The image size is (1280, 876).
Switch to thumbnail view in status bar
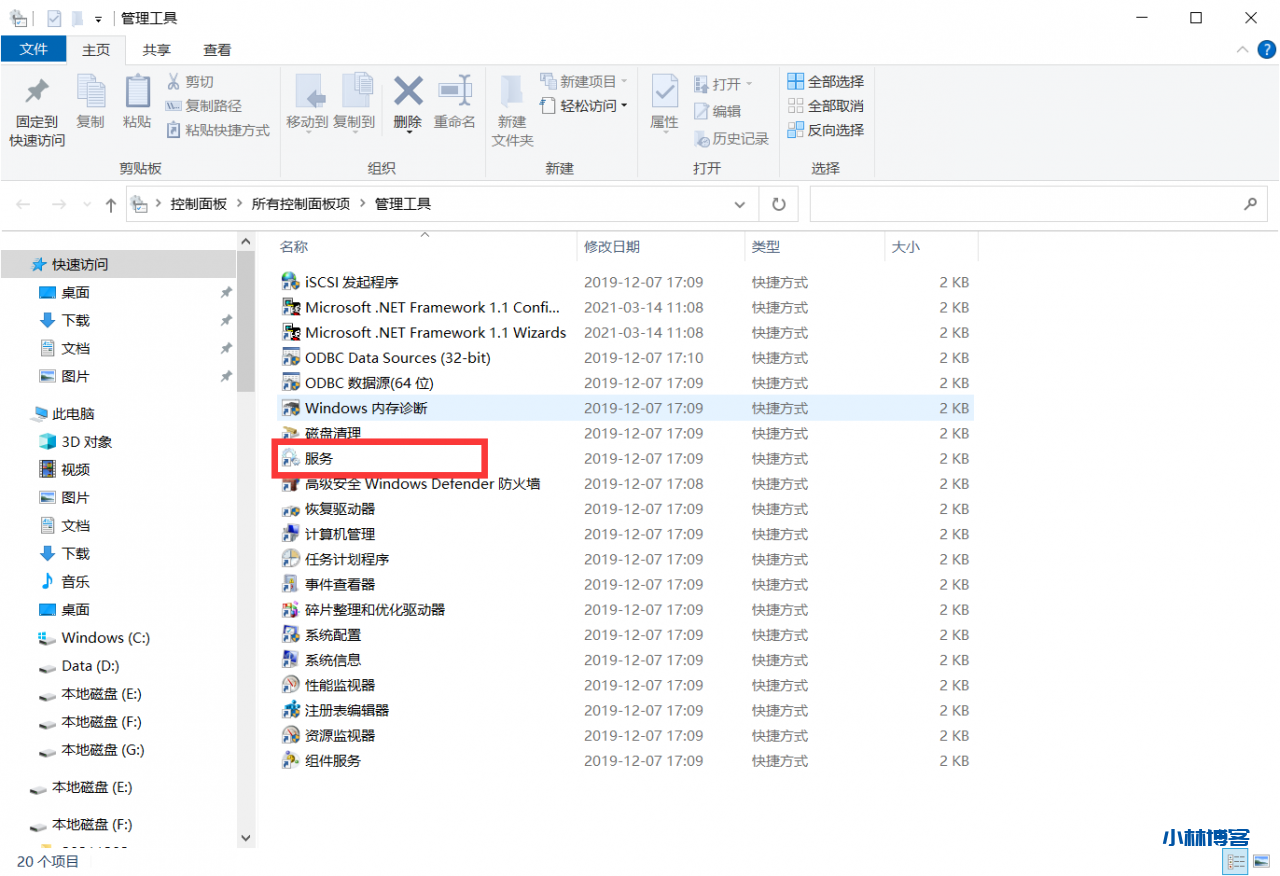pos(1261,860)
